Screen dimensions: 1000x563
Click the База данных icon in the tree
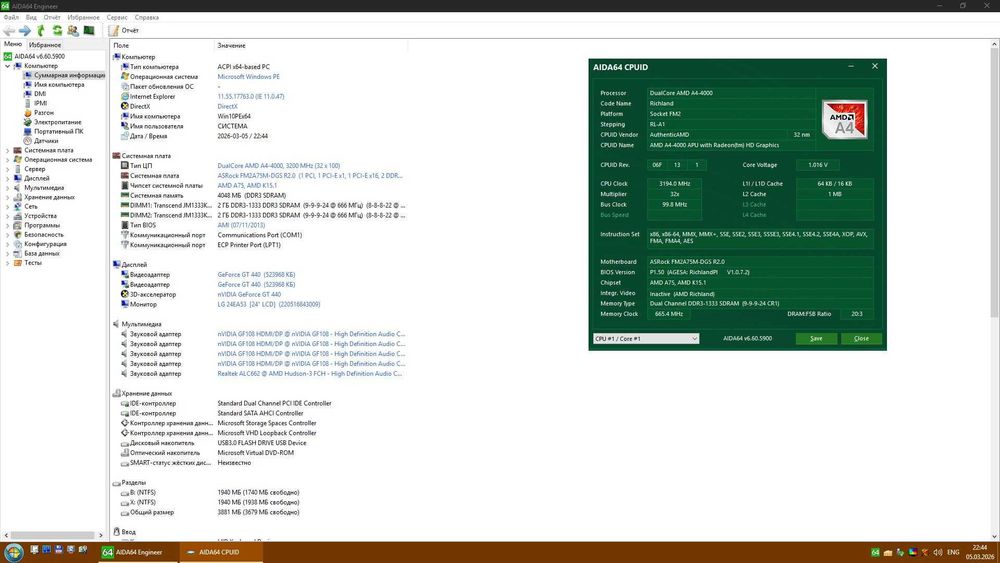pos(18,253)
